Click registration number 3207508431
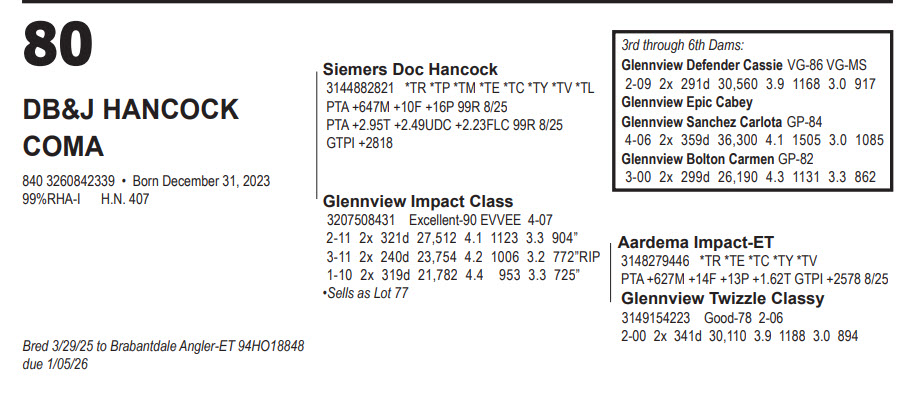 [361, 219]
